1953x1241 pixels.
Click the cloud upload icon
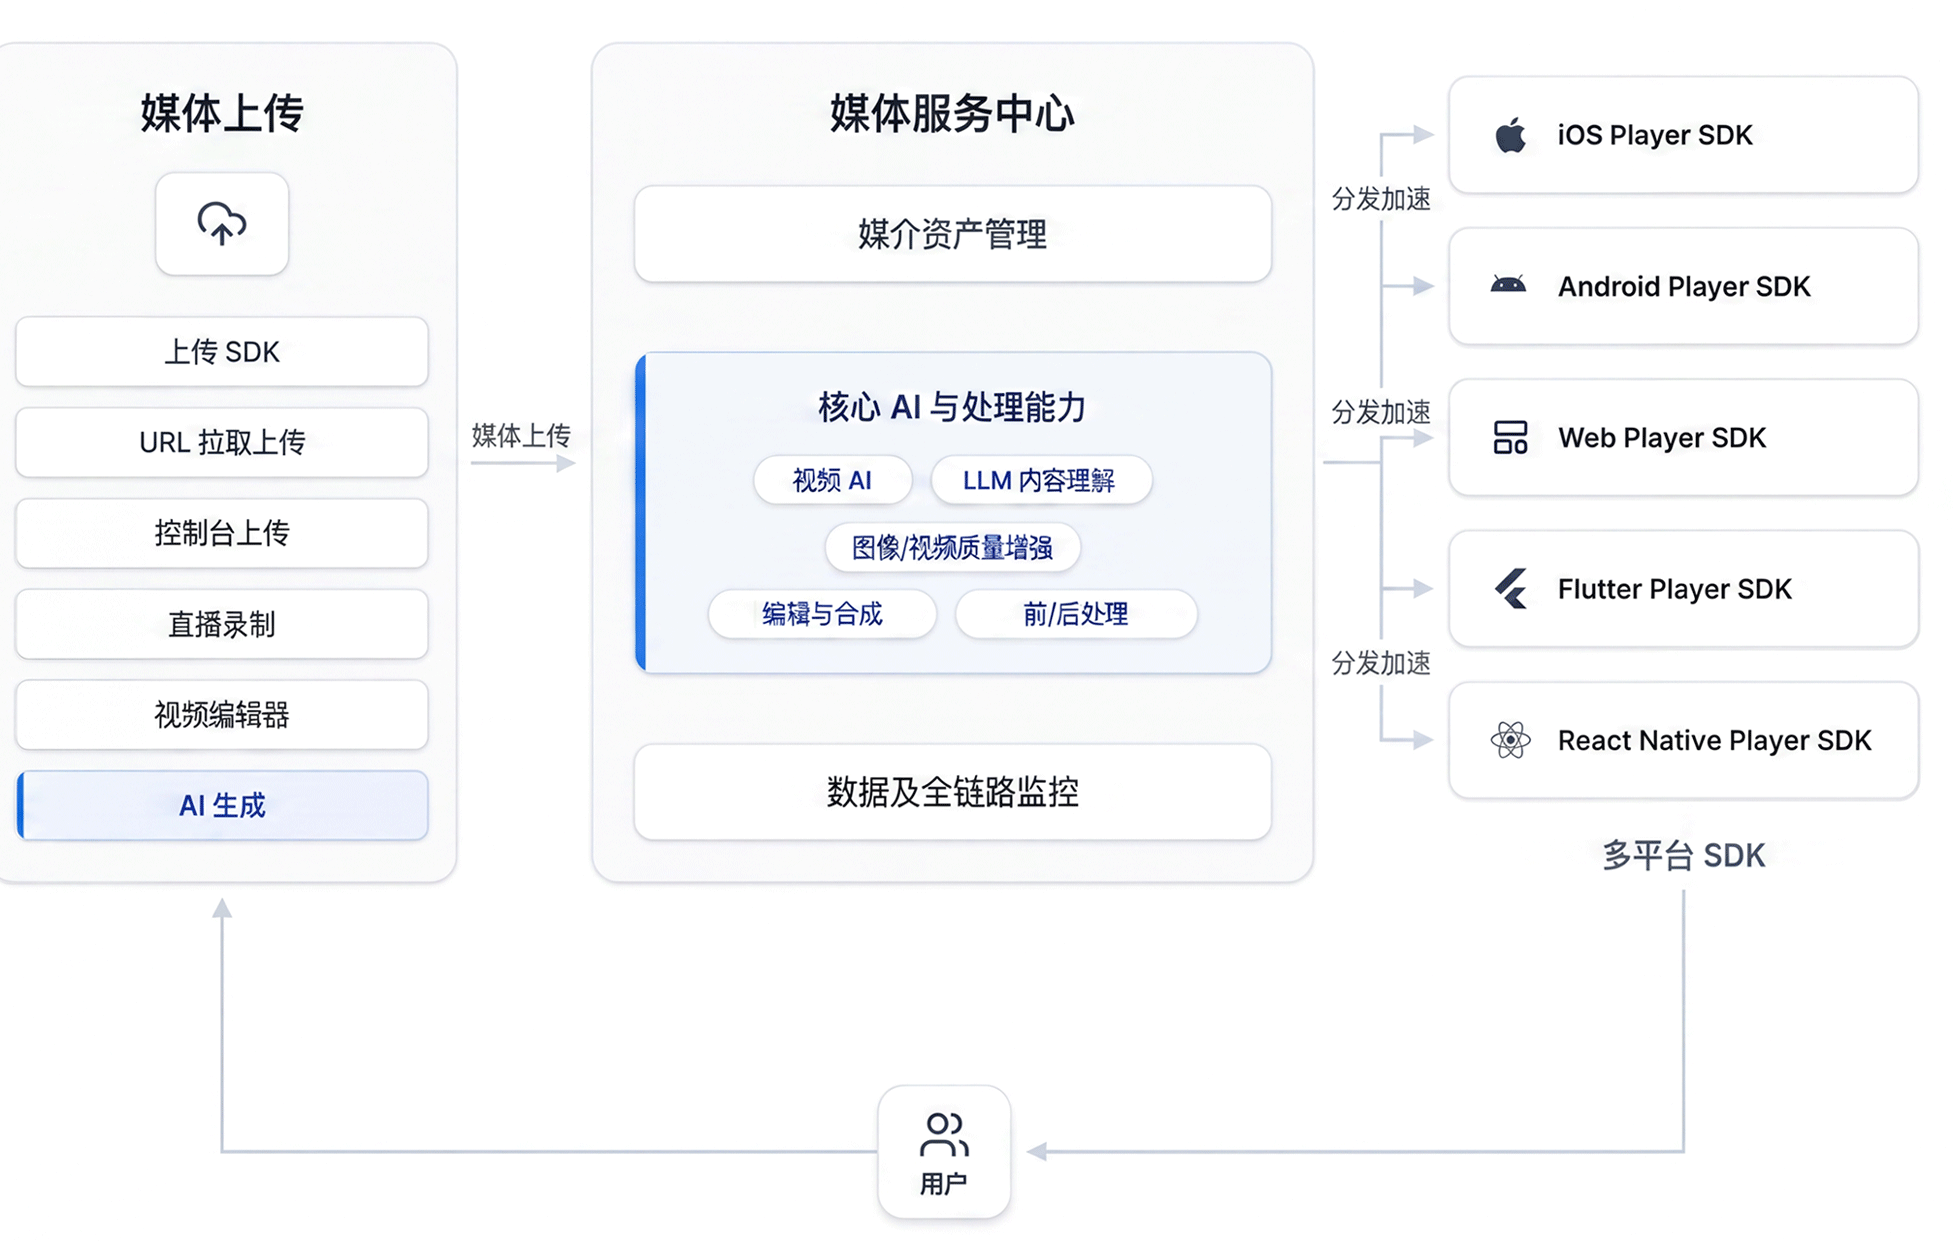(x=221, y=223)
